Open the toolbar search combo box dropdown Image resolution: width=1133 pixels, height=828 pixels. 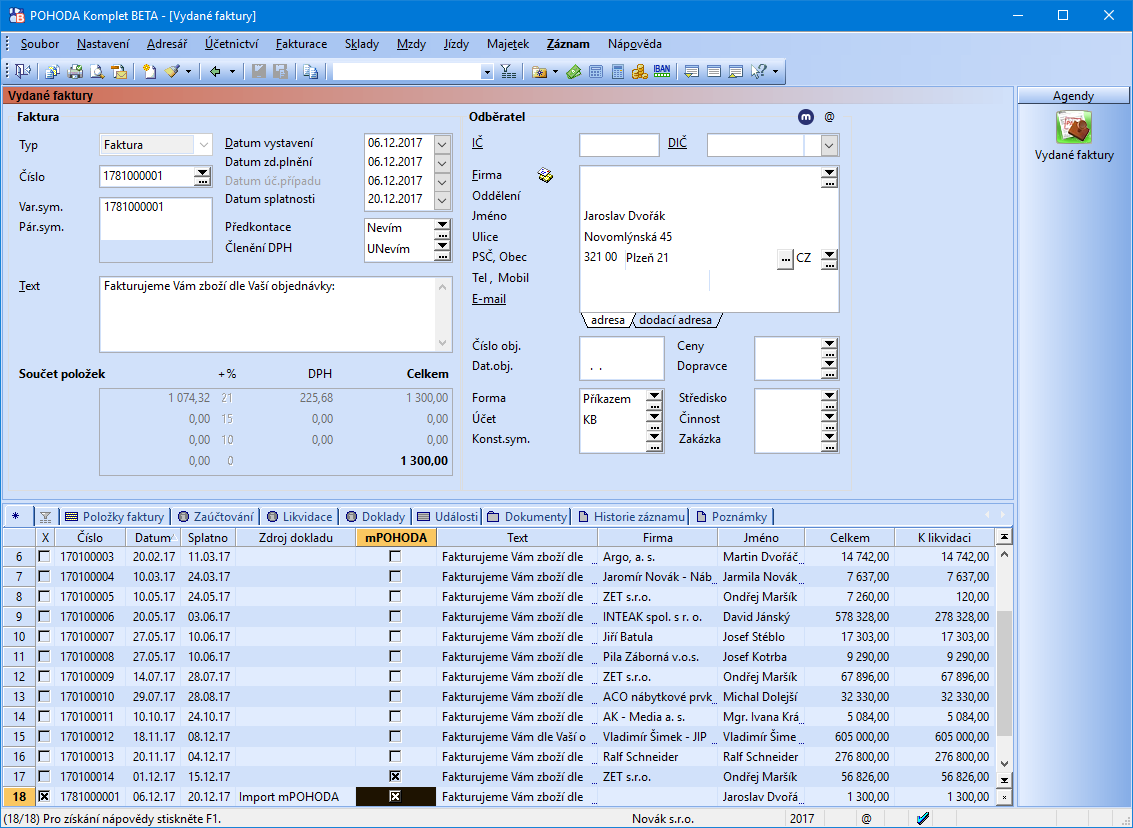486,72
